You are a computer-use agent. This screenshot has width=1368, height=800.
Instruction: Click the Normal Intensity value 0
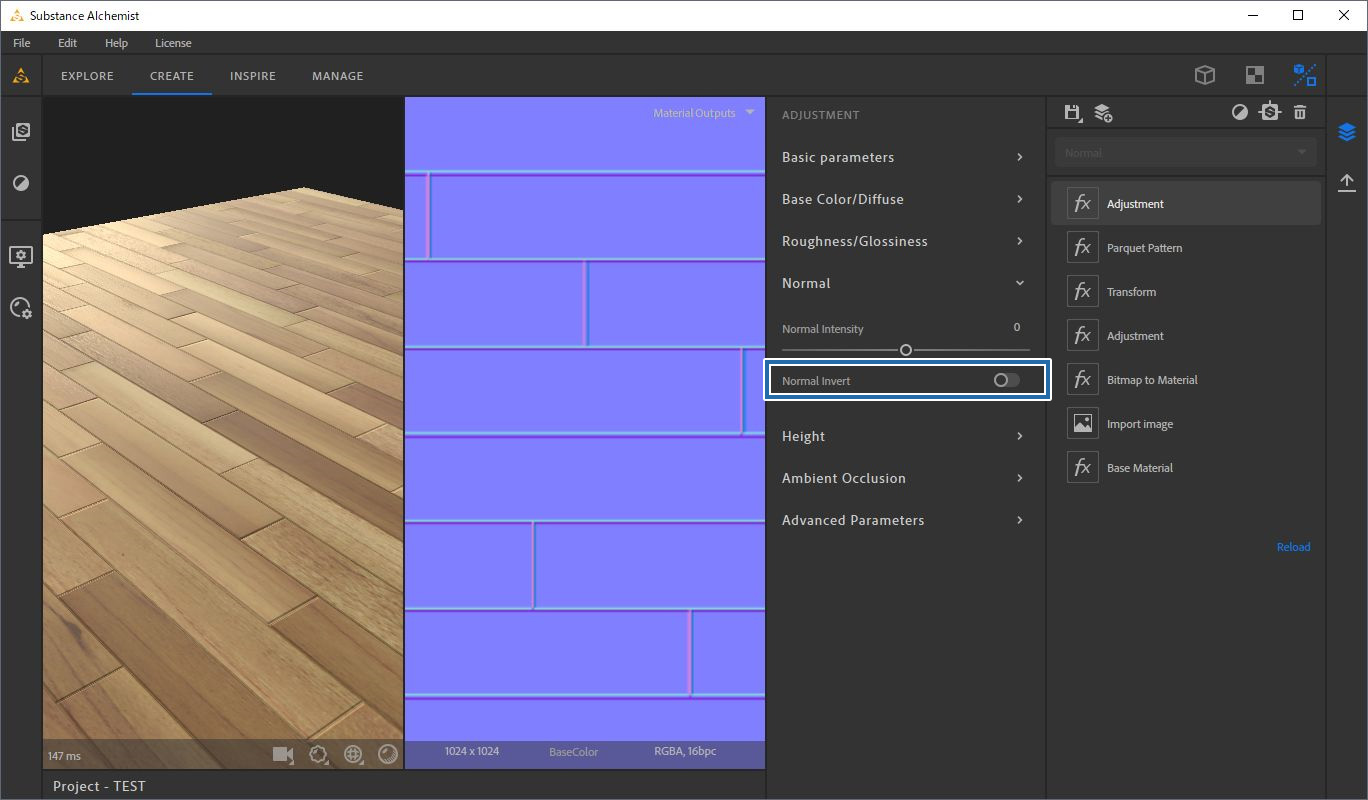[x=1017, y=328]
